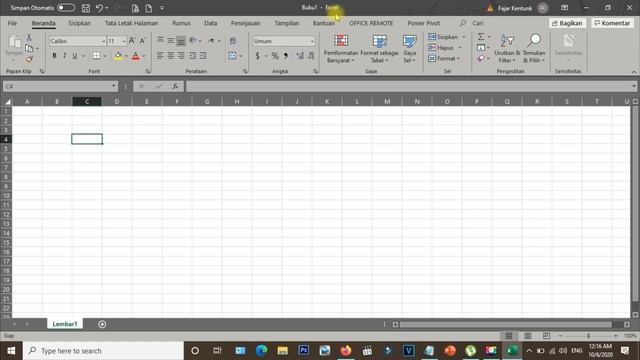Click the currency dollar format icon
The image size is (640, 360).
click(258, 56)
